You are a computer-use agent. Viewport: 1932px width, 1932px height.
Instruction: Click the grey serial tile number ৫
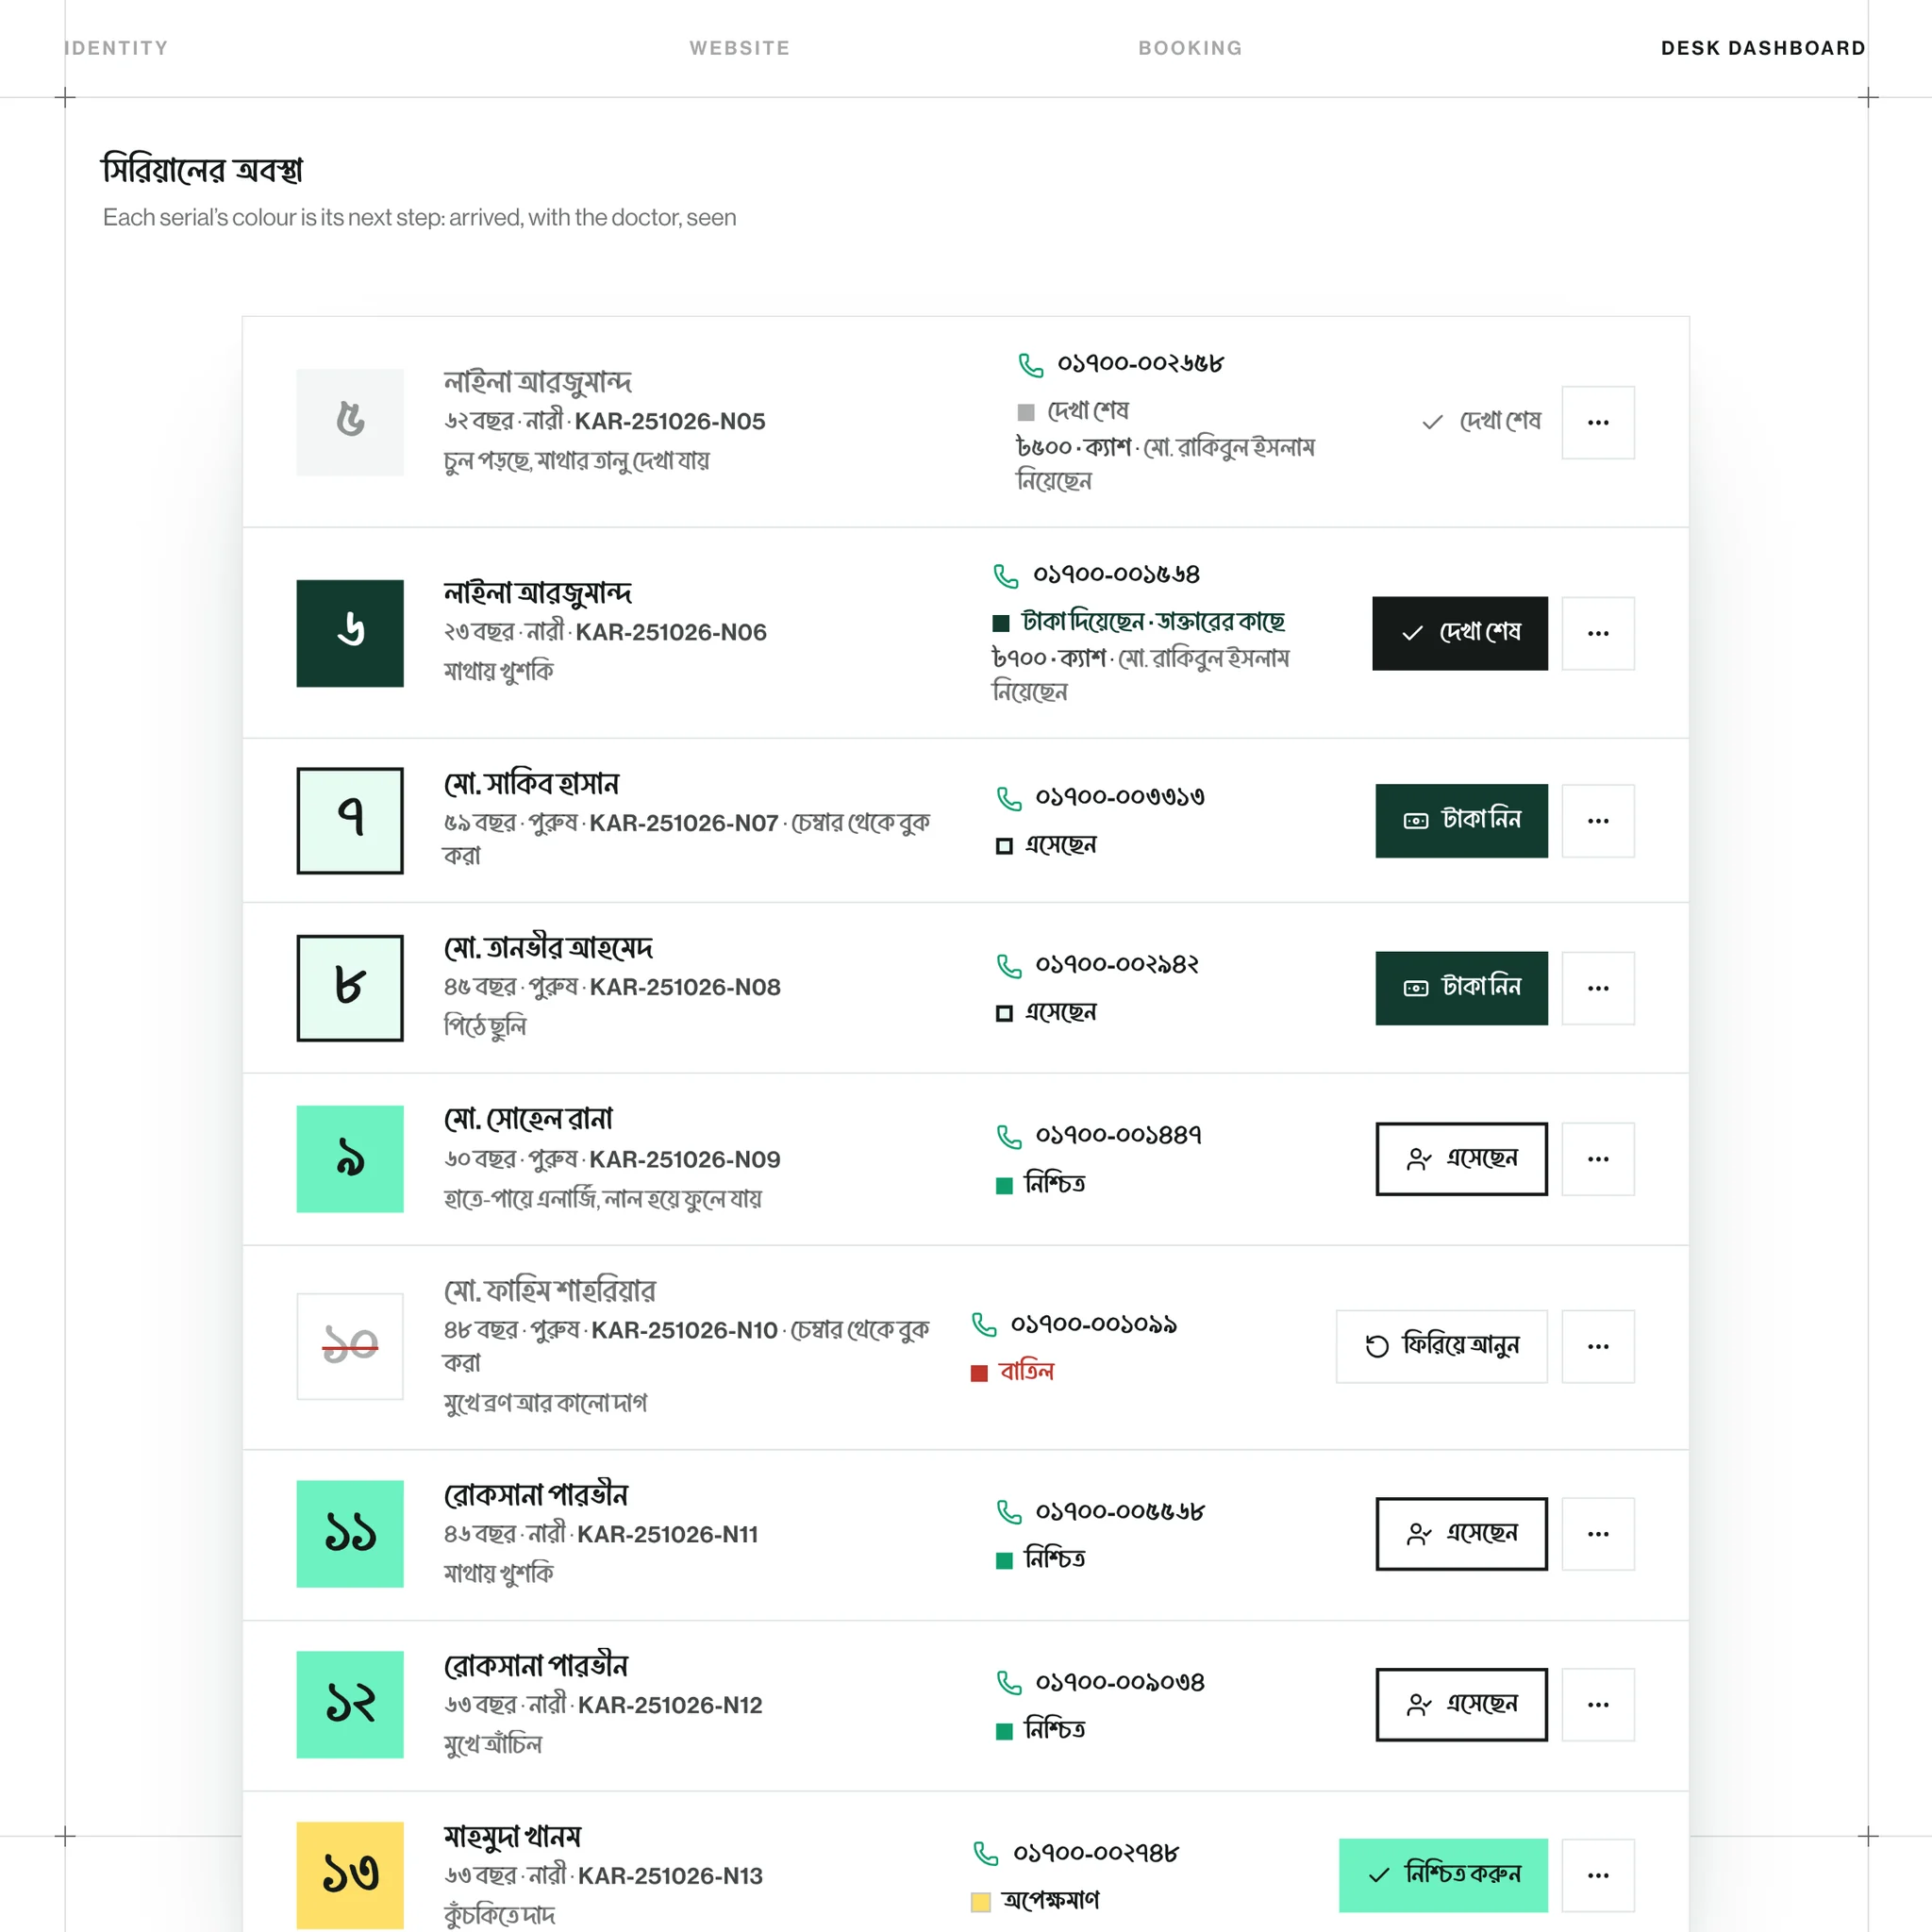350,422
